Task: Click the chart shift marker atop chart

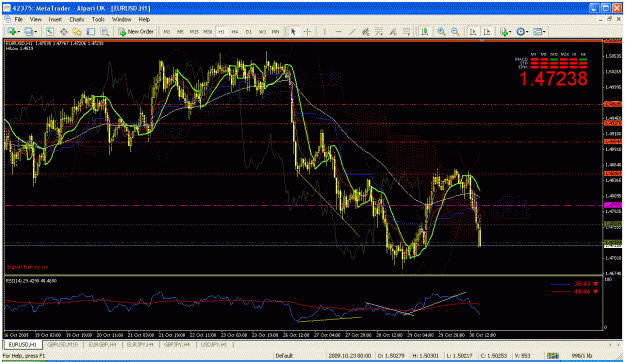Action: tap(482, 41)
